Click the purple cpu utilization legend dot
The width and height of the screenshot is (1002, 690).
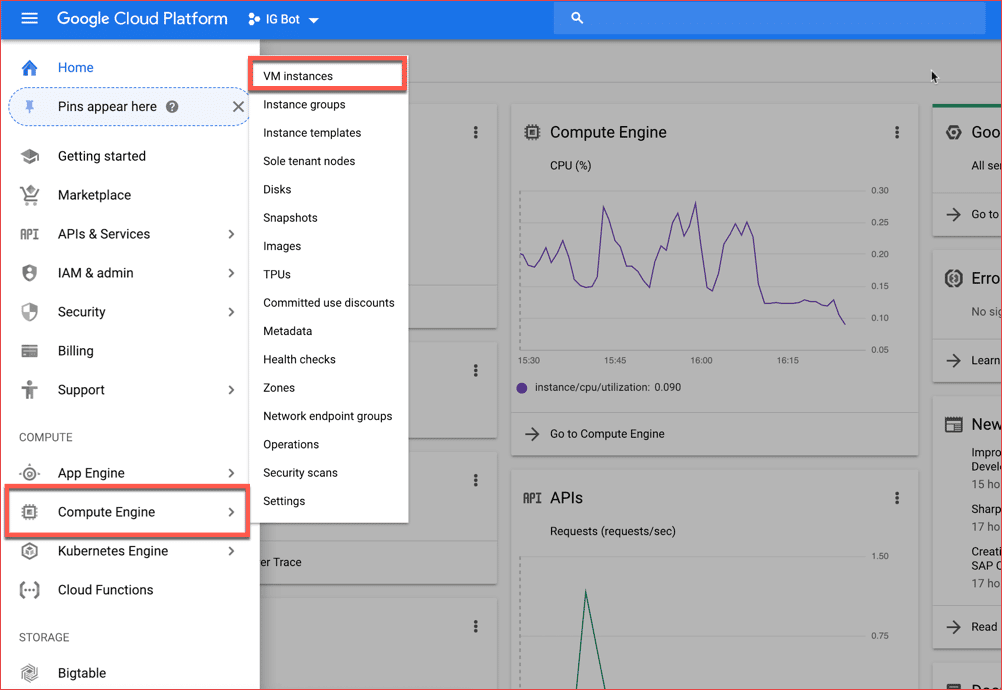point(521,386)
